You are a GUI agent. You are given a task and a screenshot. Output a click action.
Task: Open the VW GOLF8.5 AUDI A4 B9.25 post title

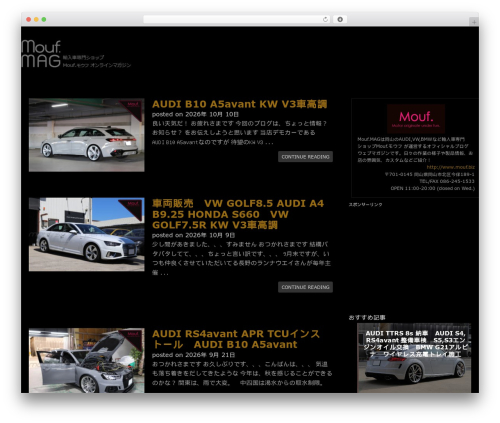[x=238, y=214]
